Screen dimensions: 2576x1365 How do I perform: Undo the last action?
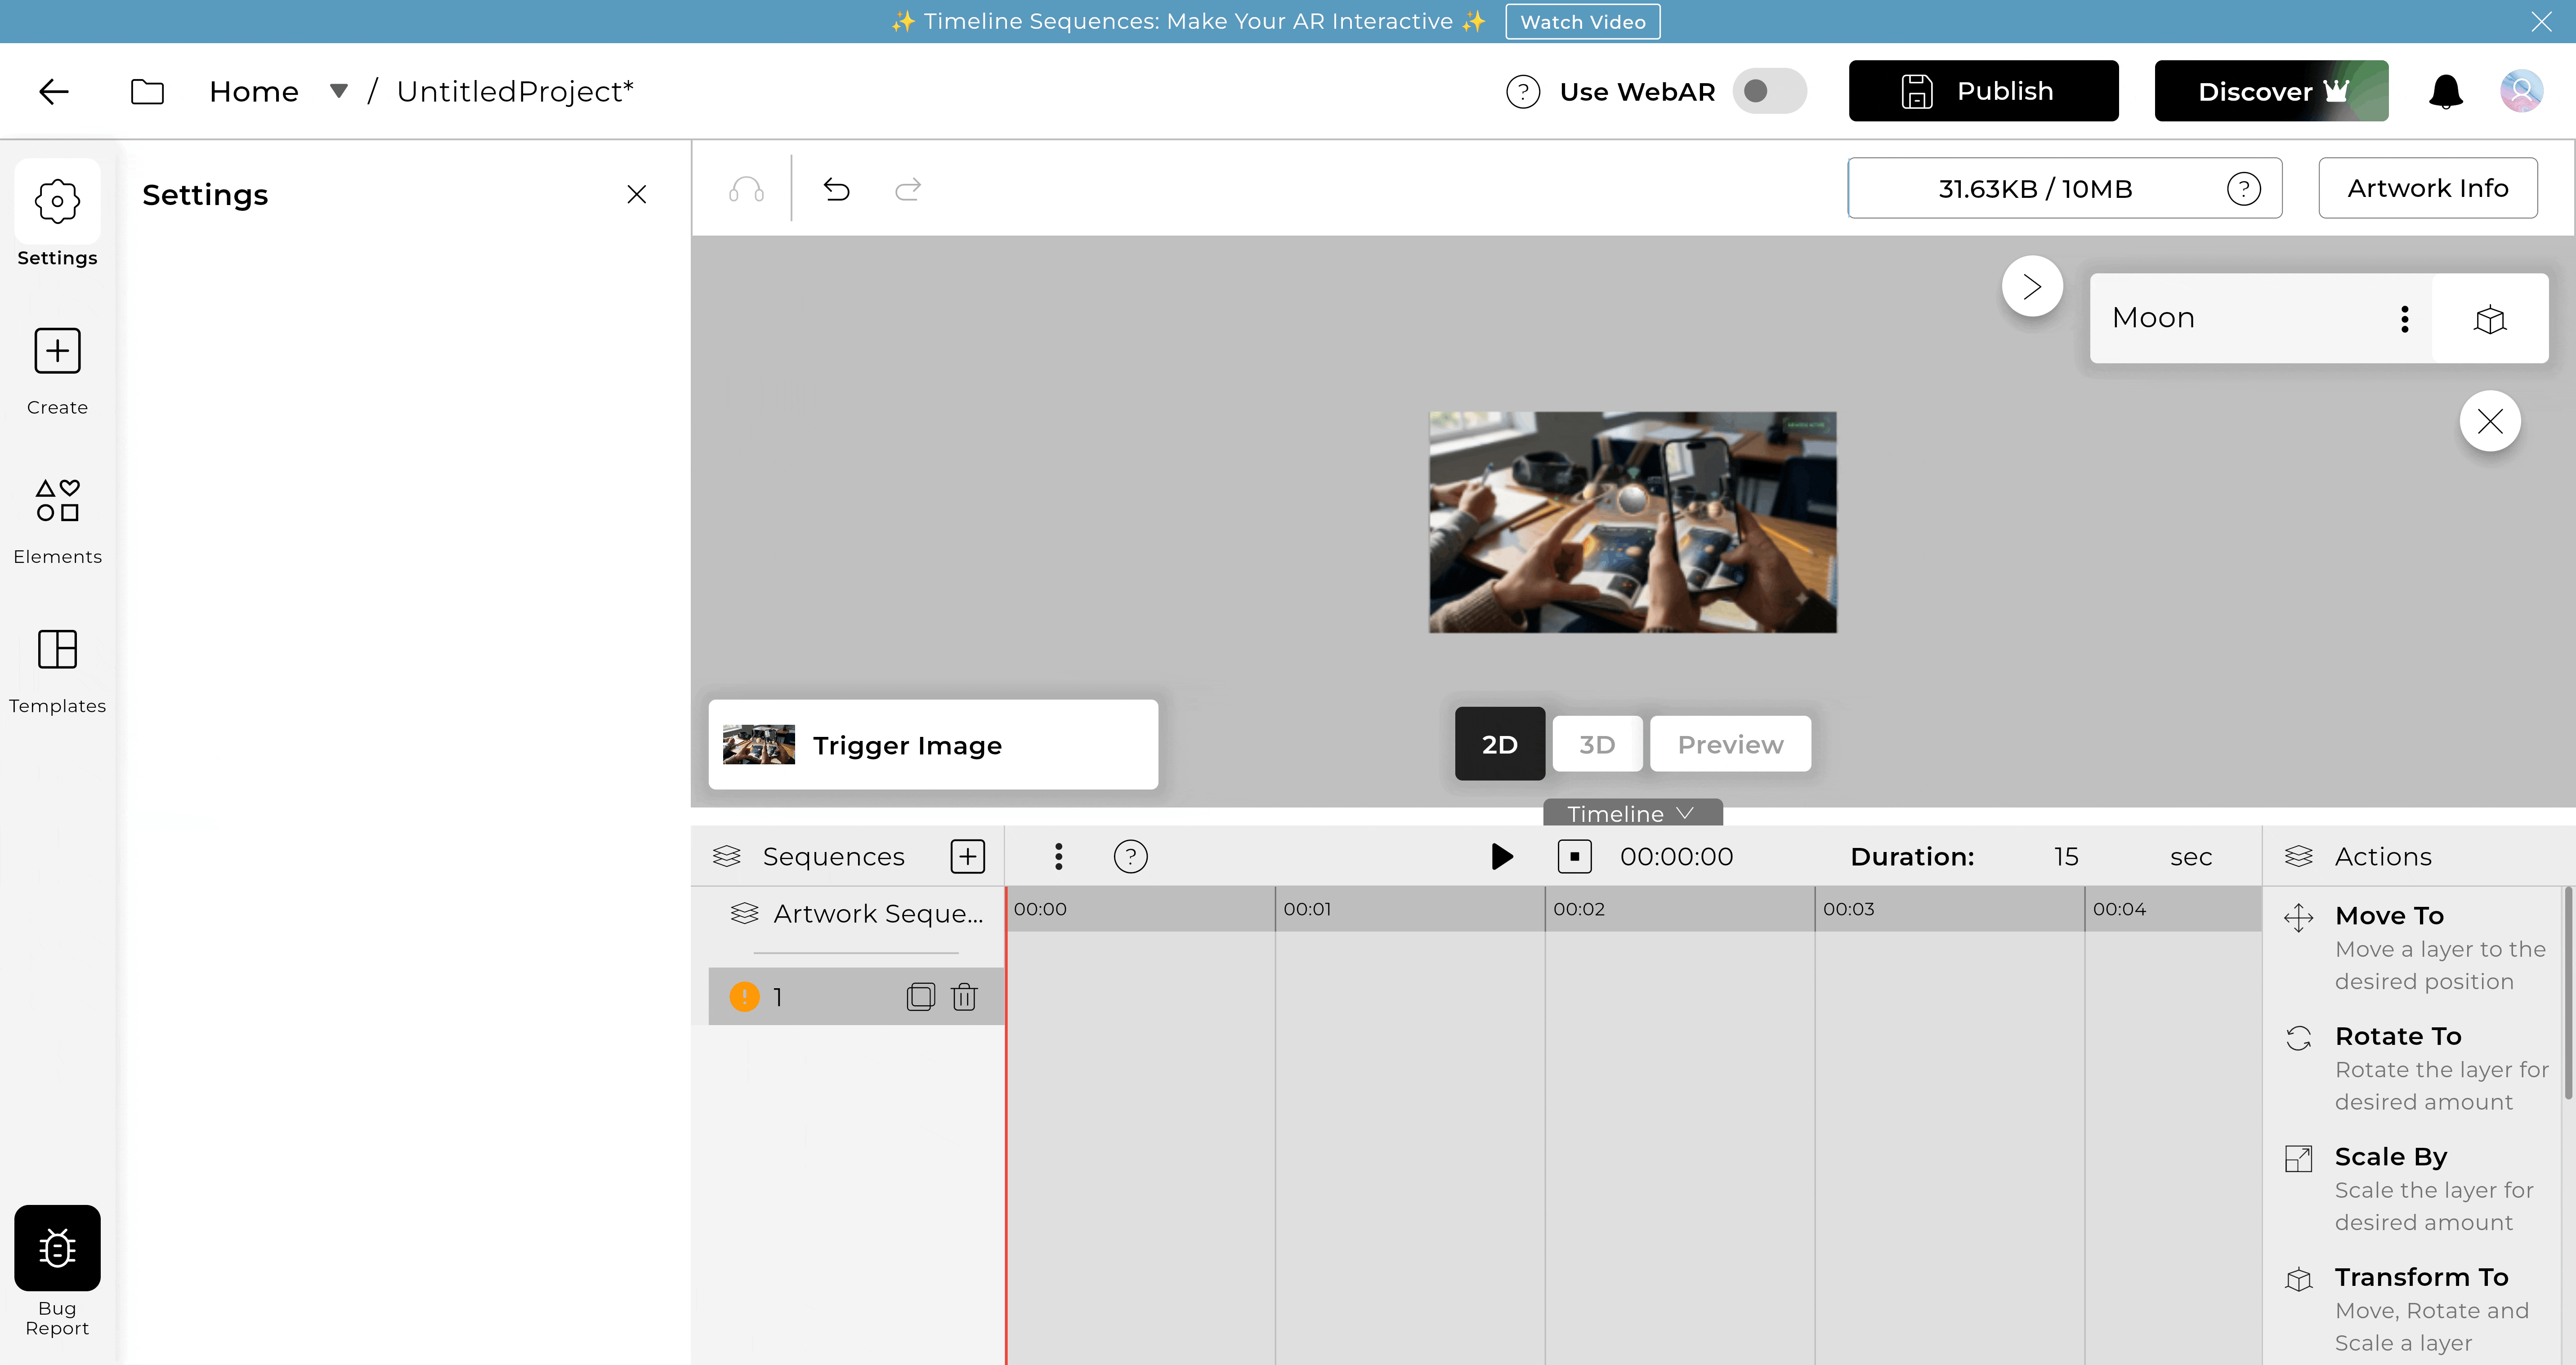tap(837, 189)
